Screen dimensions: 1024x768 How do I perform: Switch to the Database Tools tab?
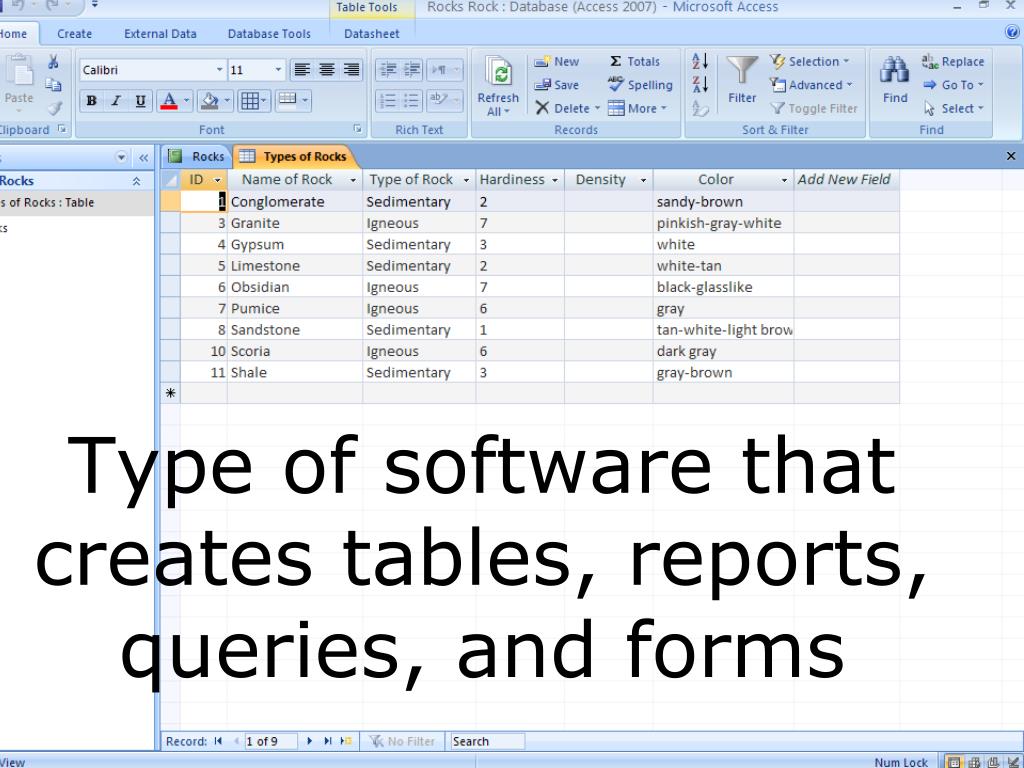[x=269, y=34]
